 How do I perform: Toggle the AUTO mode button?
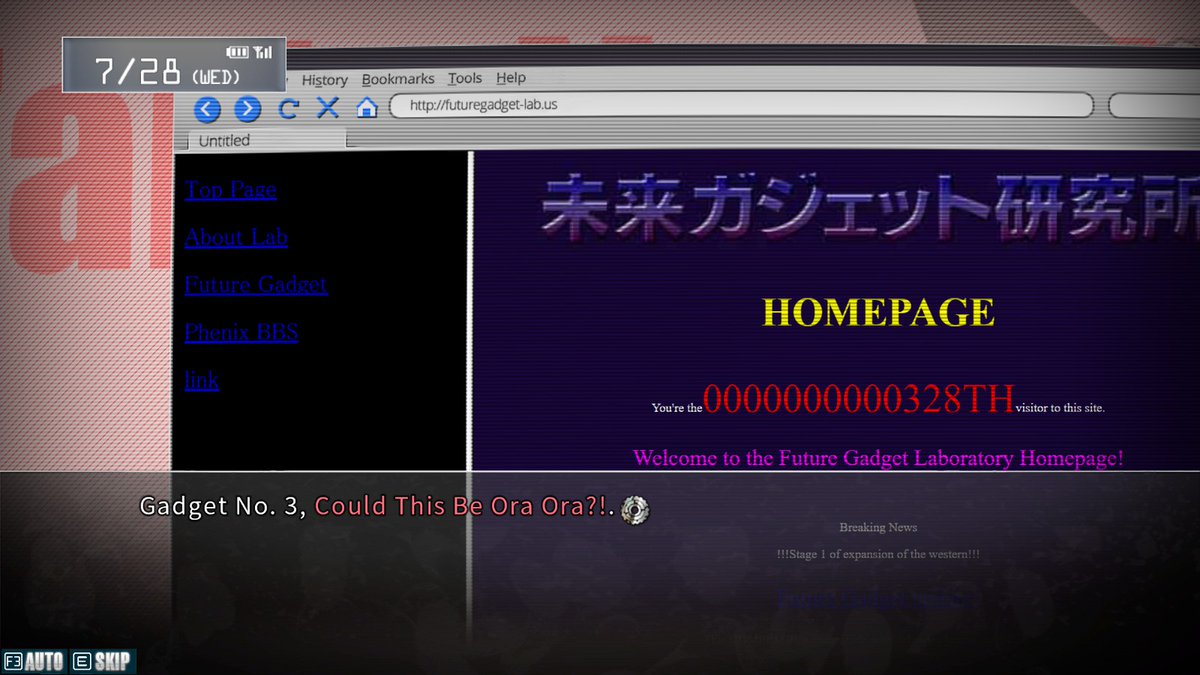(x=34, y=661)
